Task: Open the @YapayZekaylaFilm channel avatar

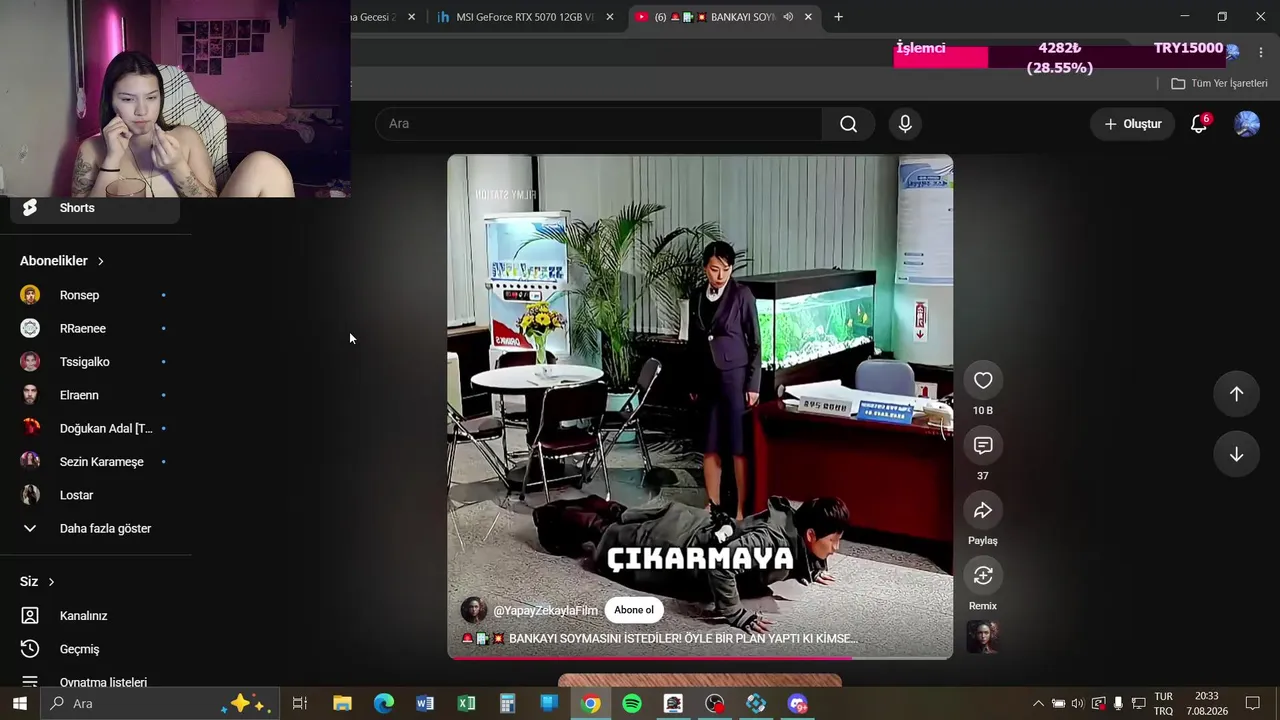Action: pyautogui.click(x=474, y=610)
